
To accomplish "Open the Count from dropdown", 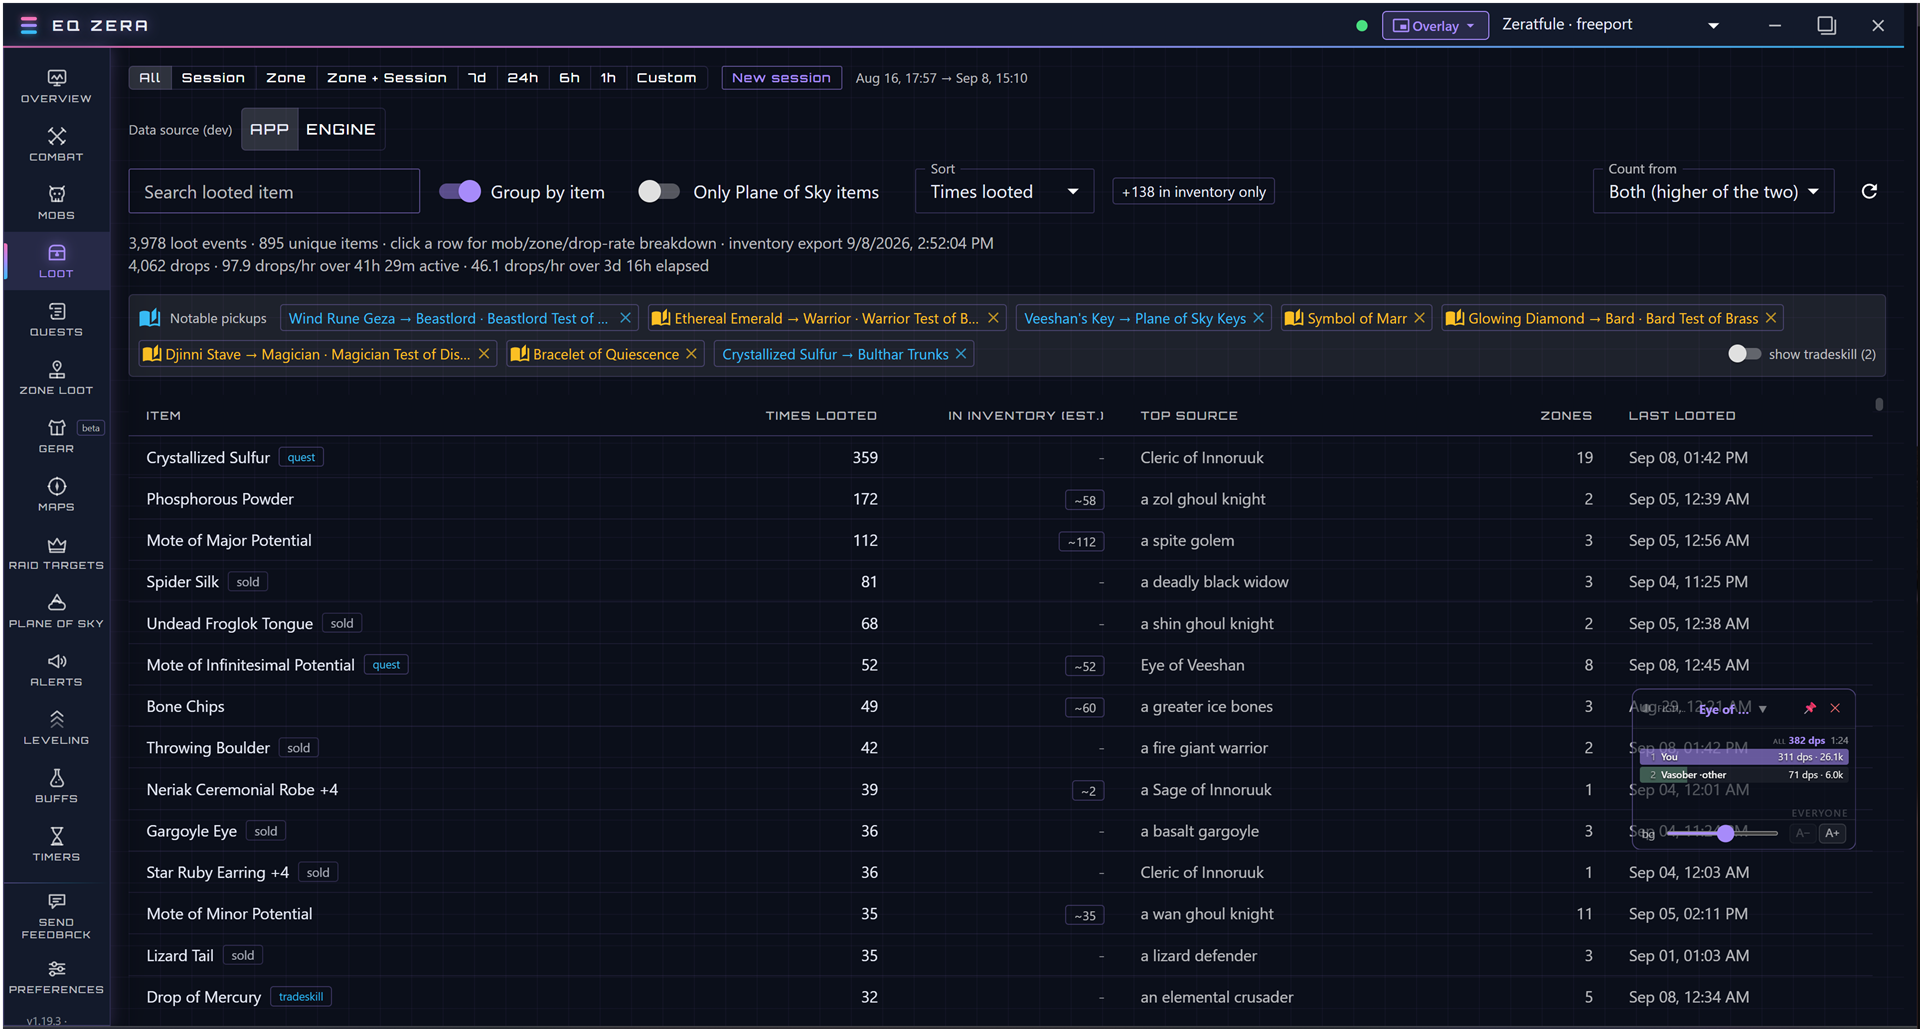I will click(x=1713, y=191).
